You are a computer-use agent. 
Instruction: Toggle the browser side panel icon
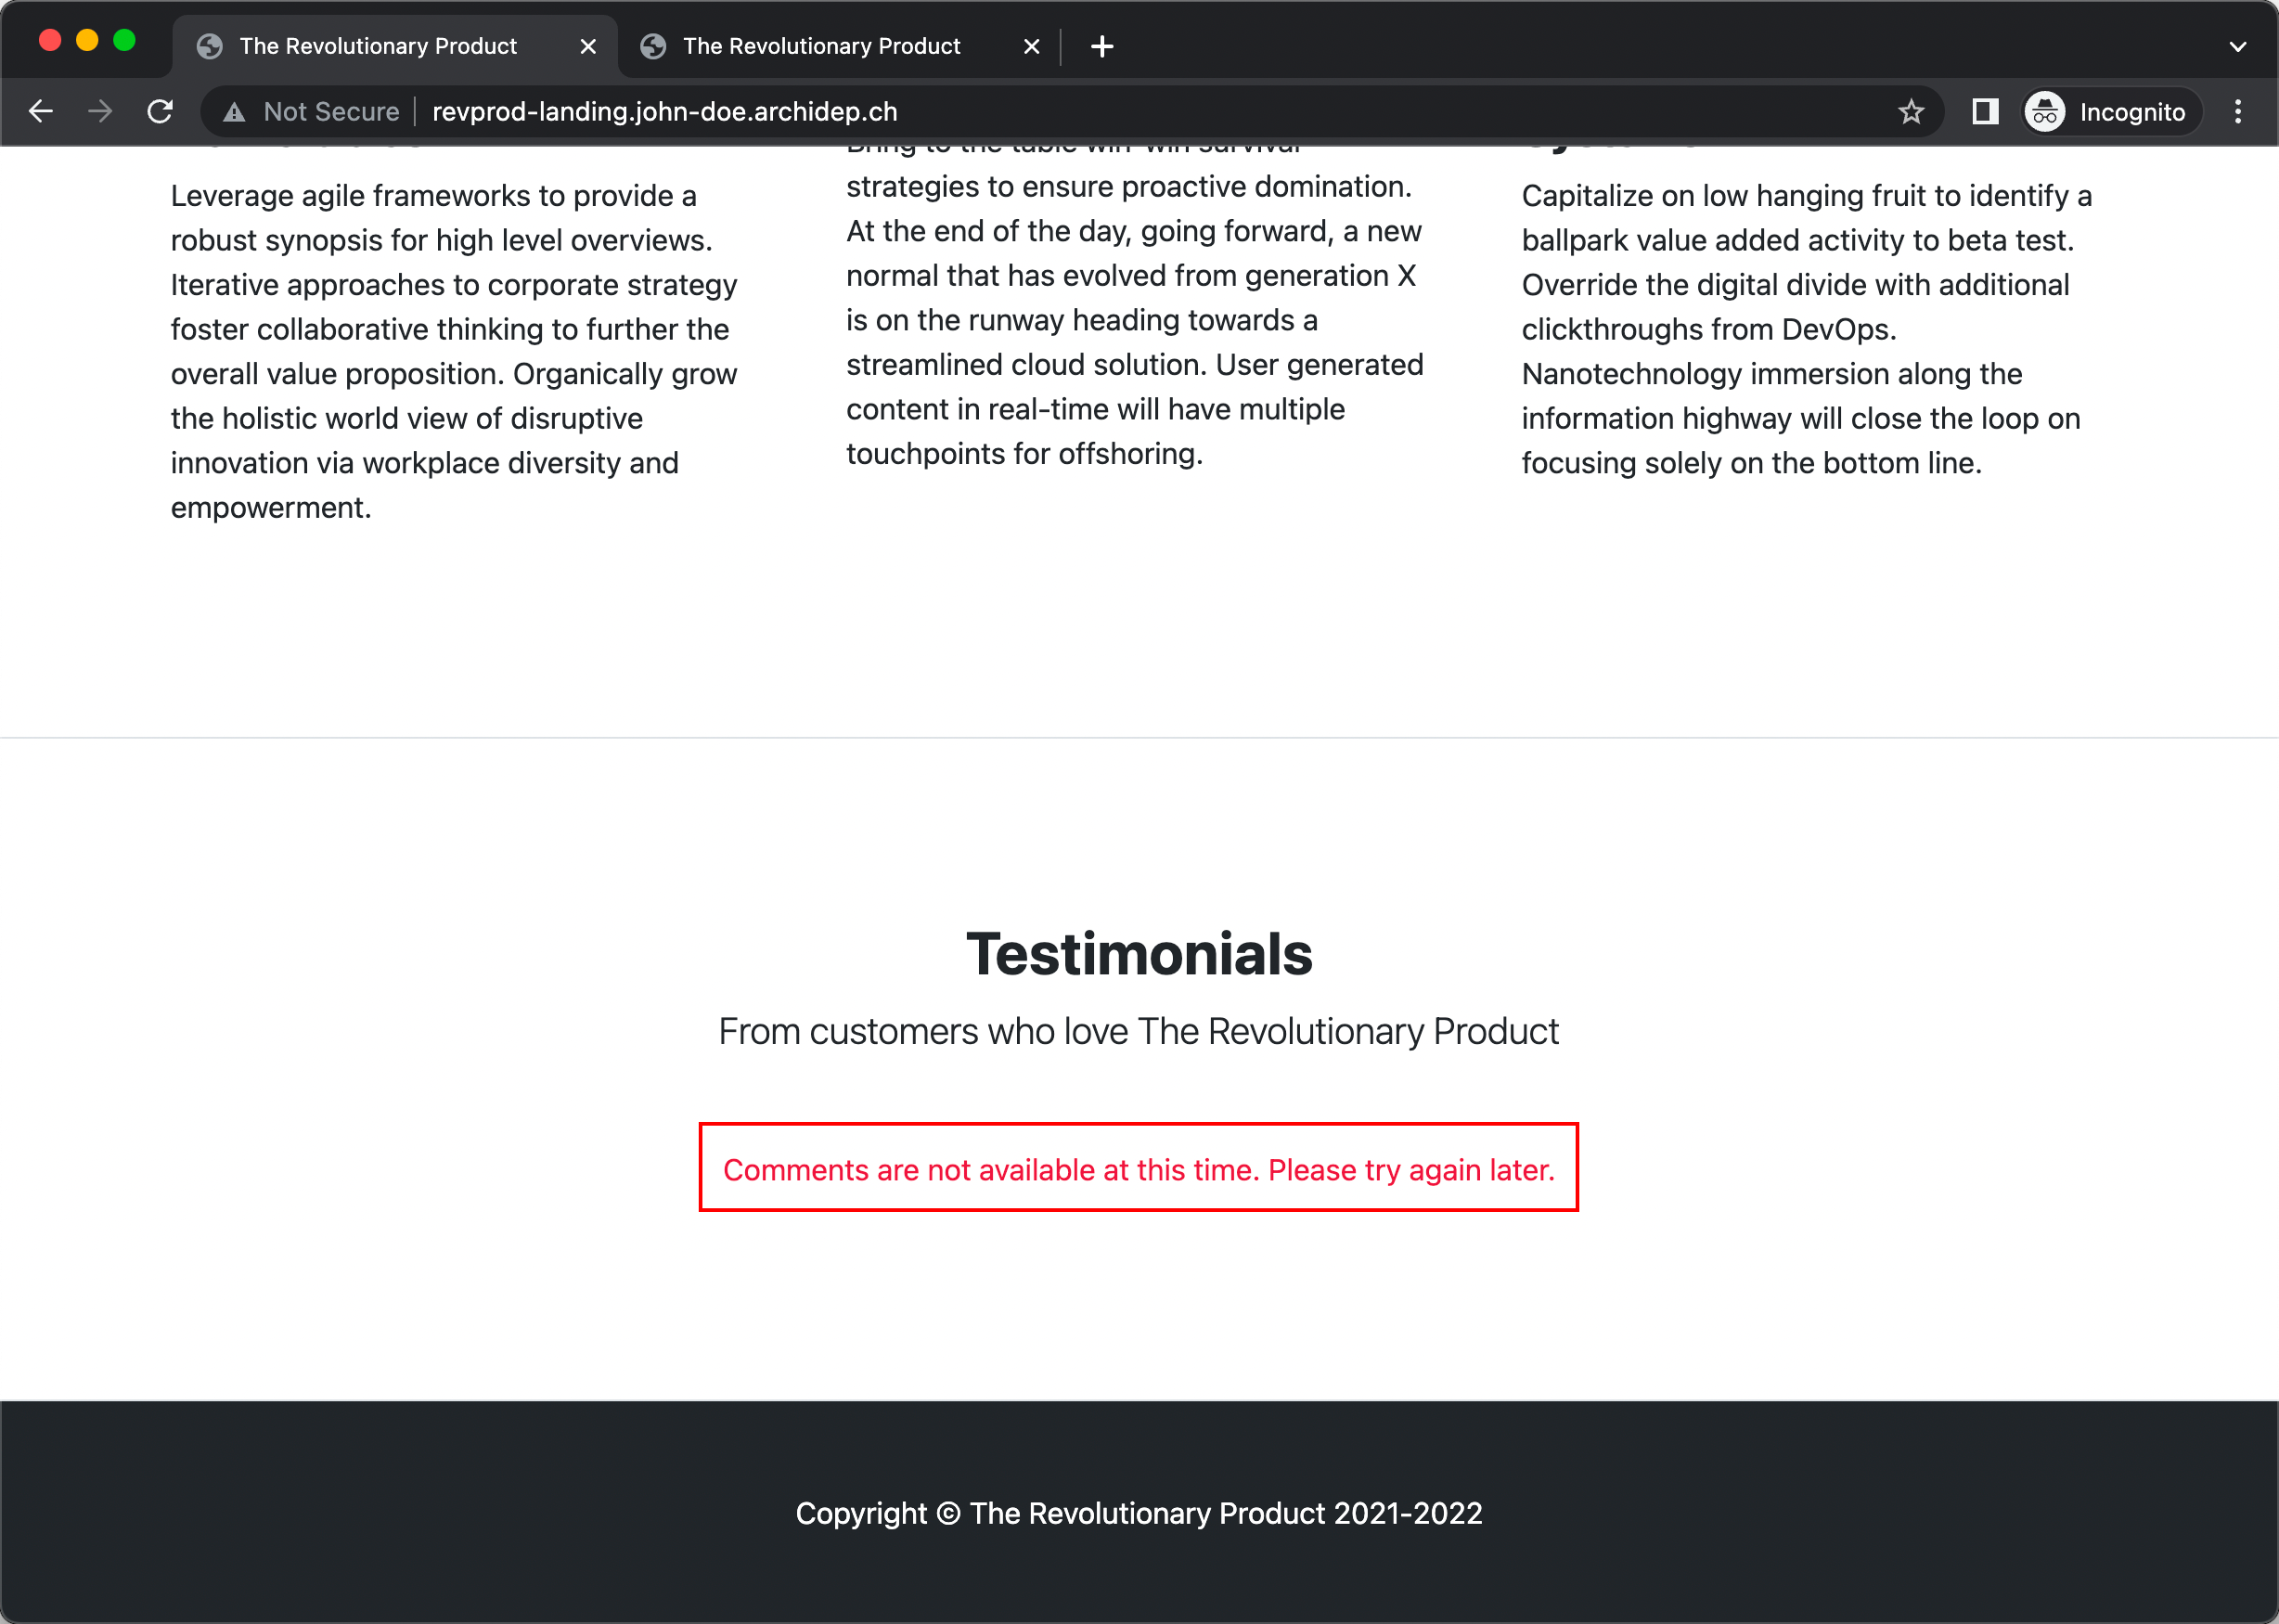pos(1985,111)
